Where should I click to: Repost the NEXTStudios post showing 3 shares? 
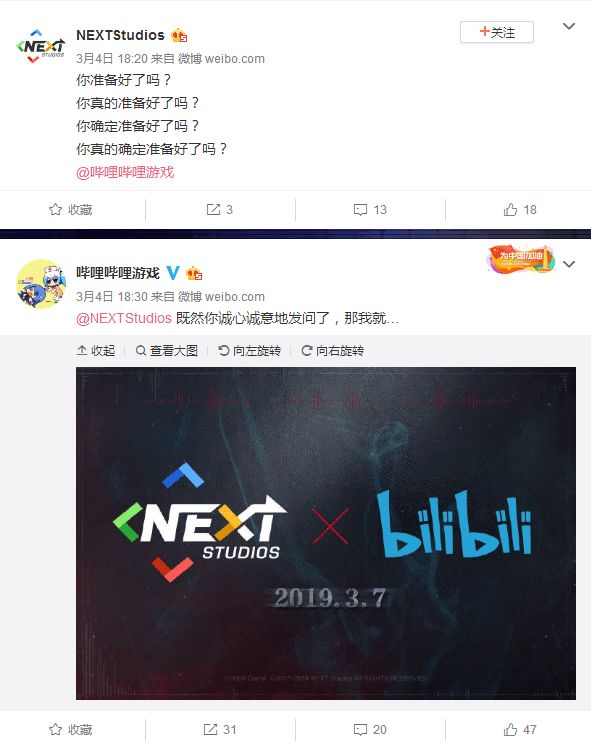coord(220,210)
